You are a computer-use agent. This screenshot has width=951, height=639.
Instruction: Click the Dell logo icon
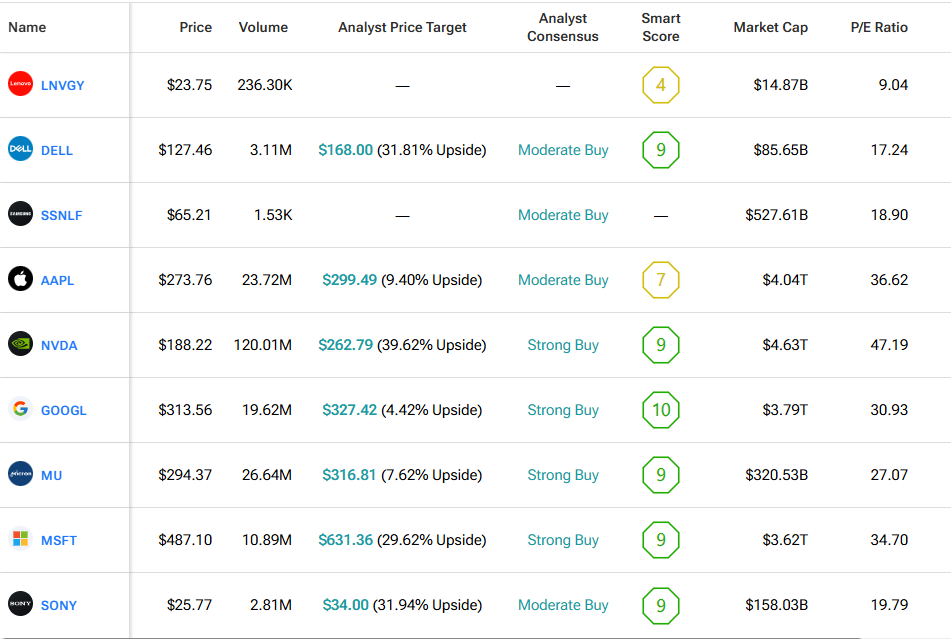[20, 150]
